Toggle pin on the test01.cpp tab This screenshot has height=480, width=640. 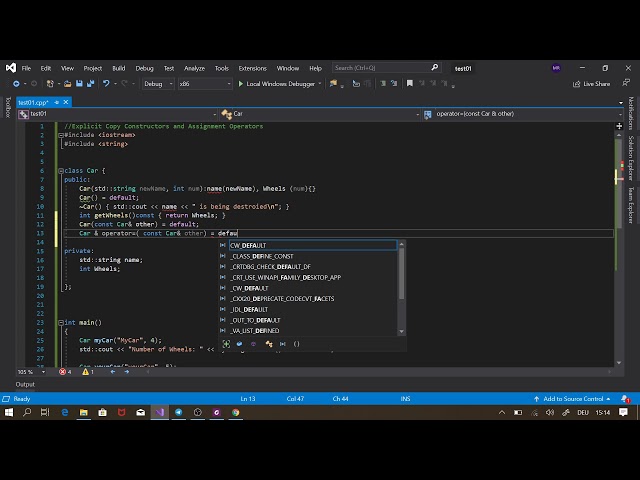57,102
